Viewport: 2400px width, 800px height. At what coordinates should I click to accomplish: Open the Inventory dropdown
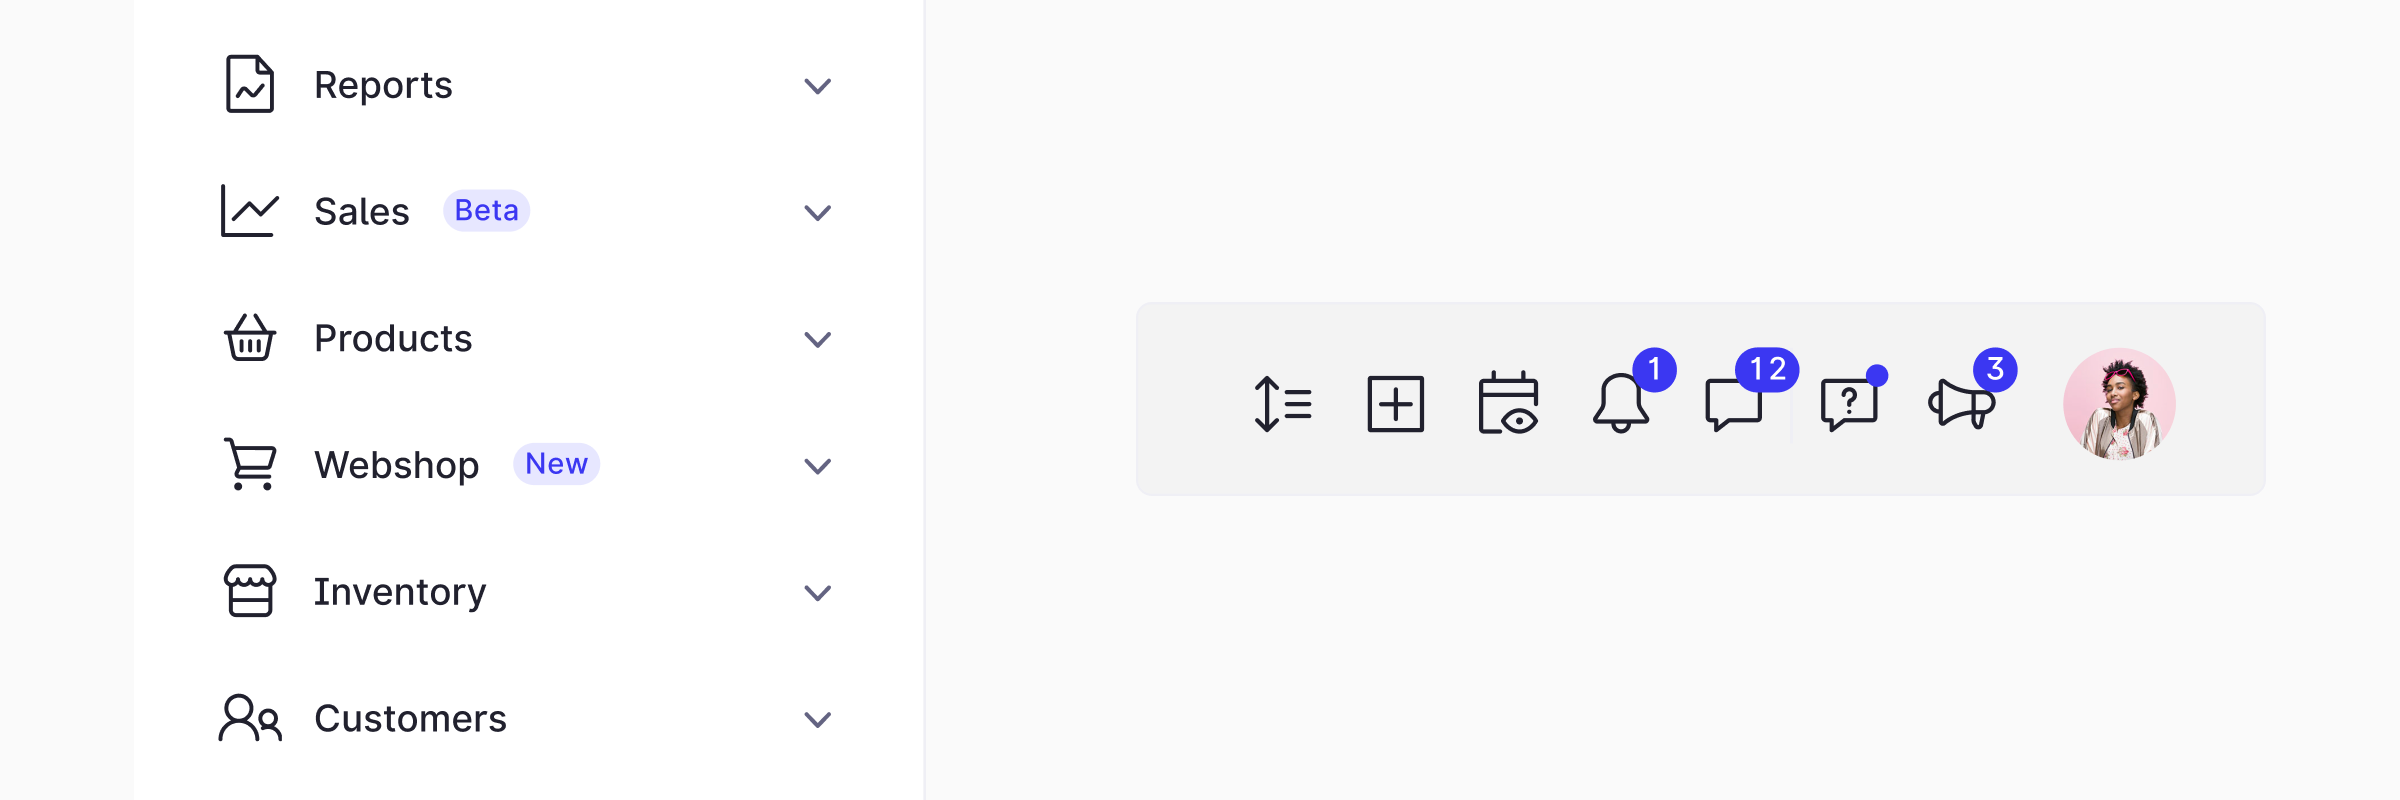(x=818, y=591)
